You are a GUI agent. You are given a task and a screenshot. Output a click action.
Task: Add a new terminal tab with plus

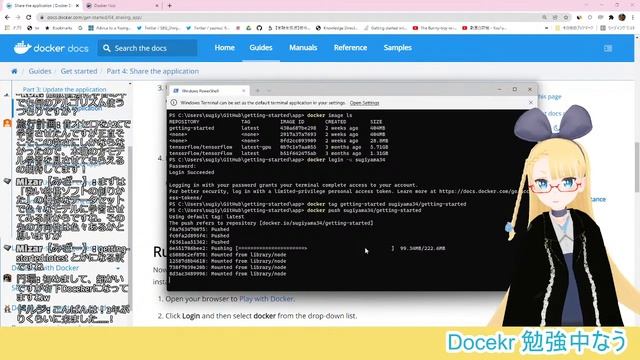pos(258,91)
